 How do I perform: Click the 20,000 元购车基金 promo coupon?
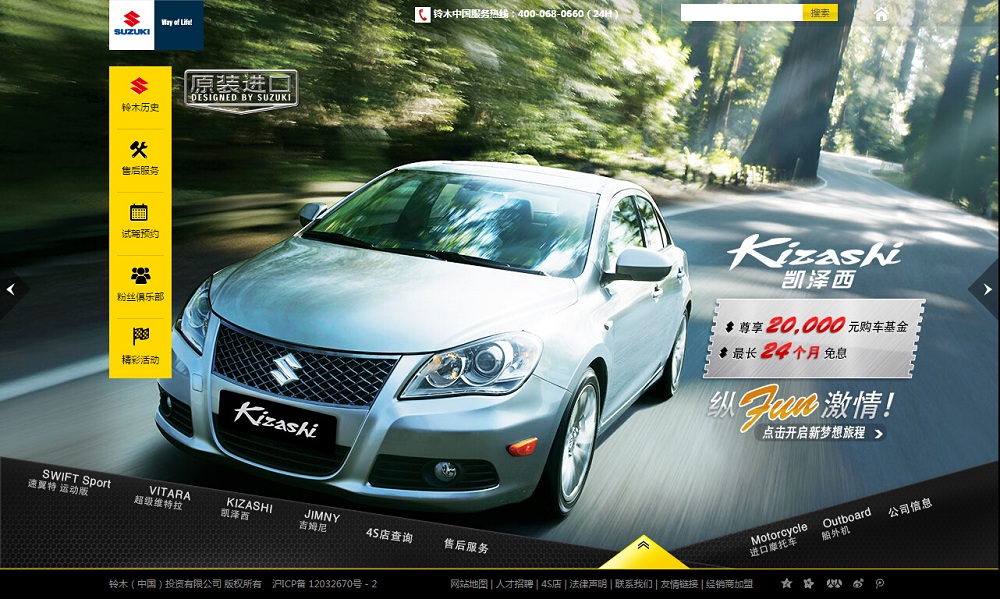[x=814, y=338]
